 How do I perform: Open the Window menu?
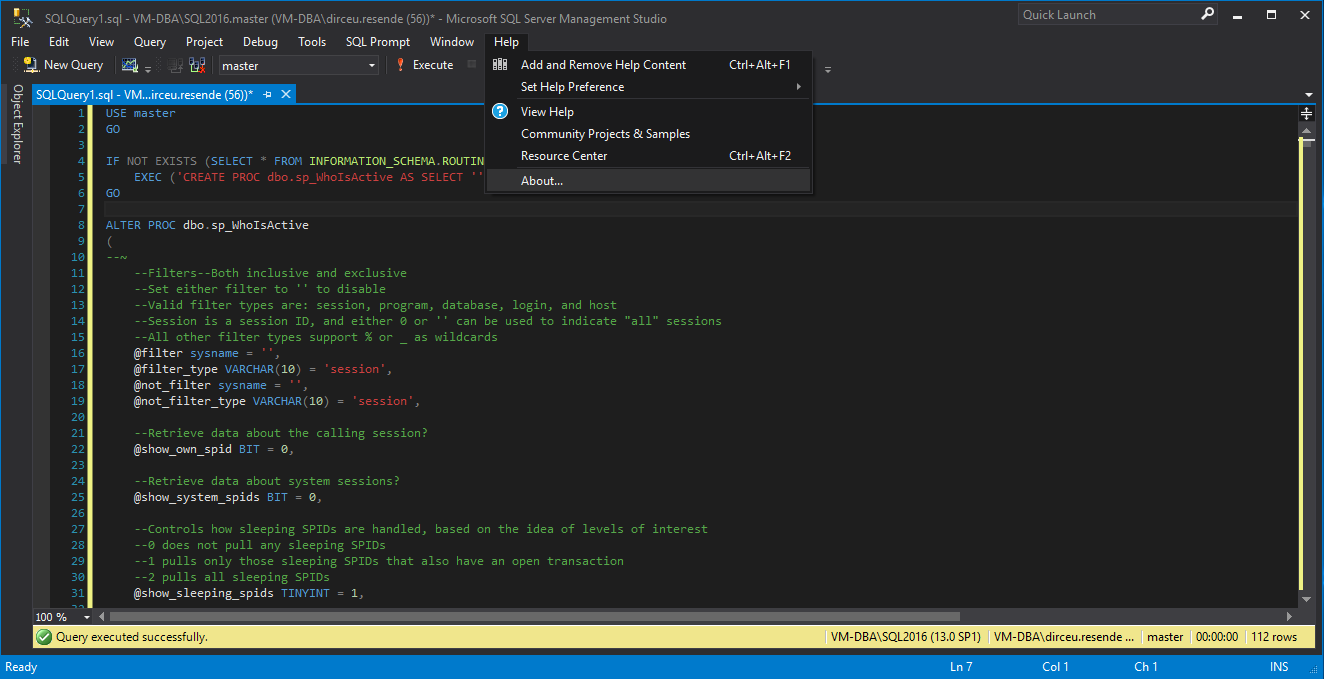point(452,42)
